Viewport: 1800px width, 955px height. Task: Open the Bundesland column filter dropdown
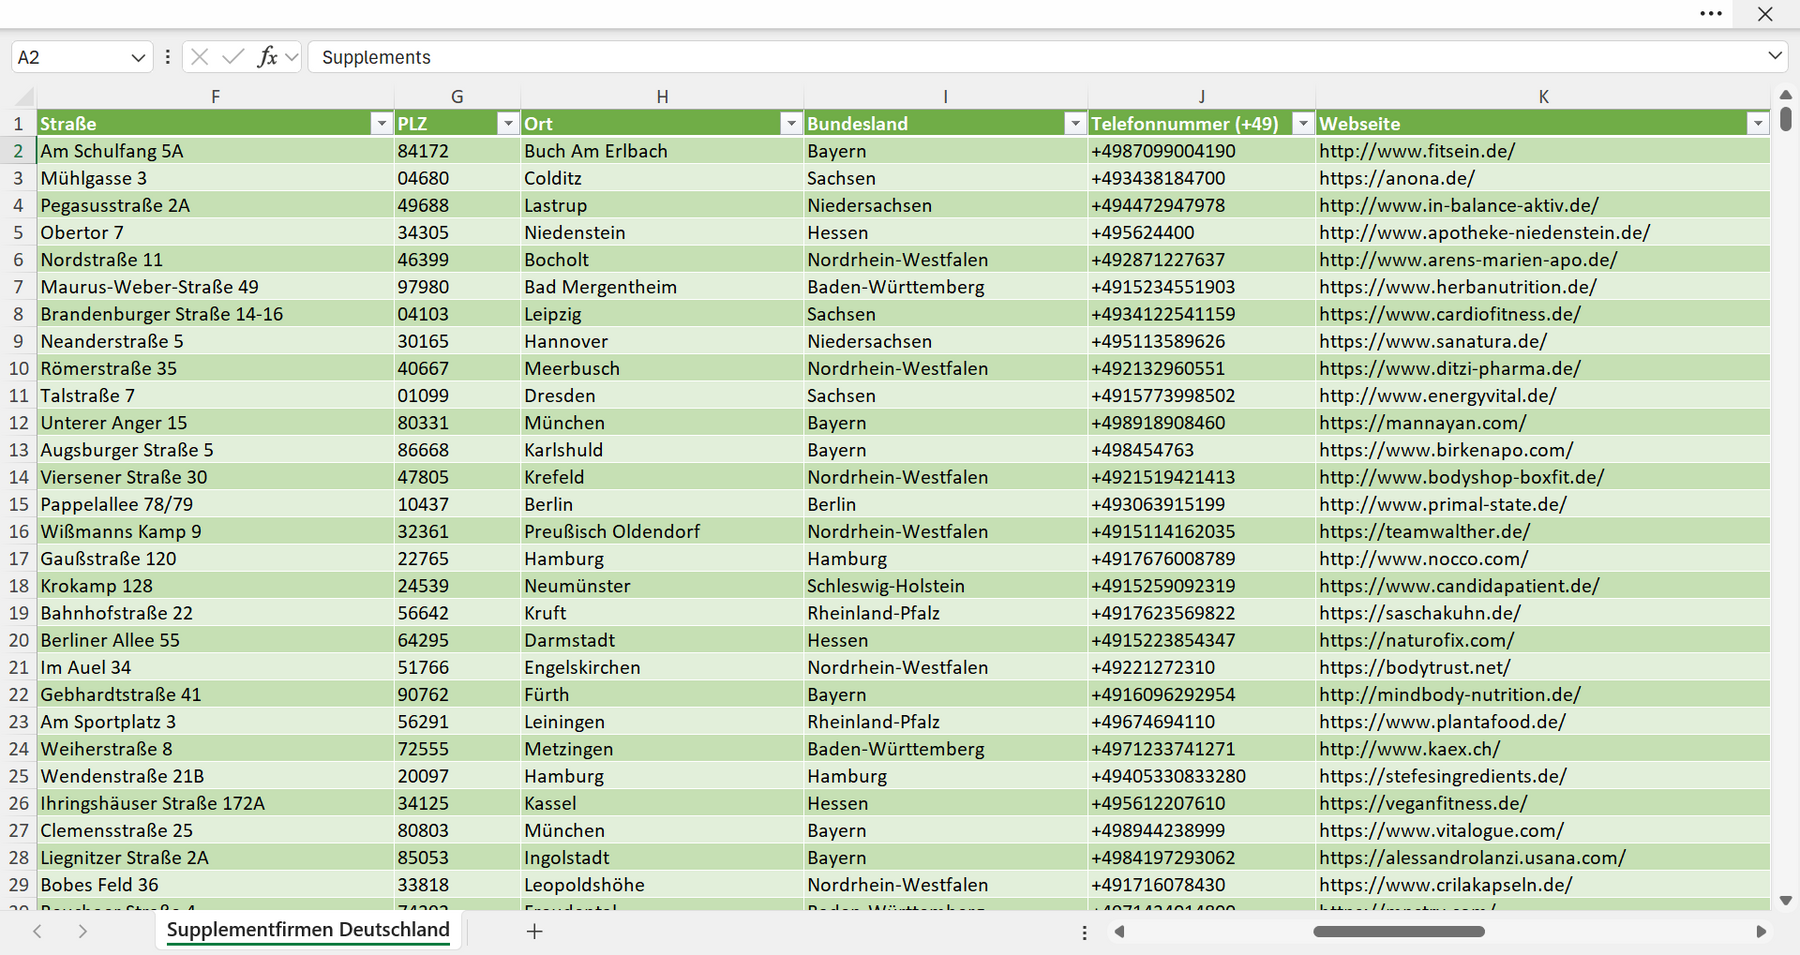(1075, 123)
